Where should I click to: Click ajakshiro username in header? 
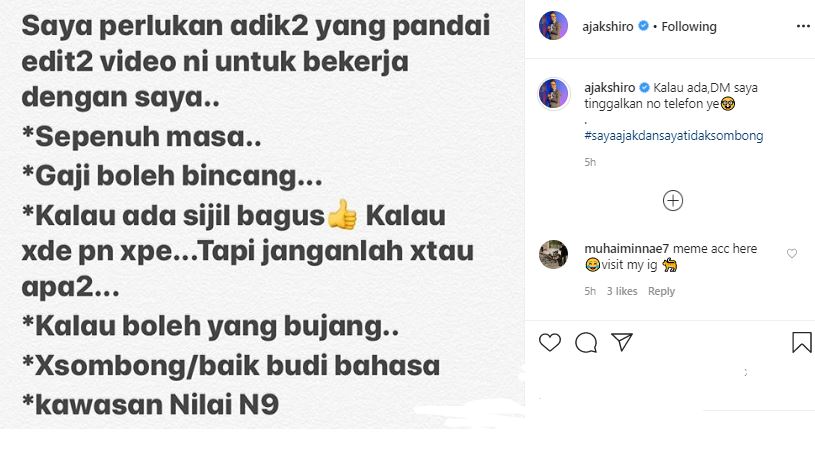pos(608,27)
